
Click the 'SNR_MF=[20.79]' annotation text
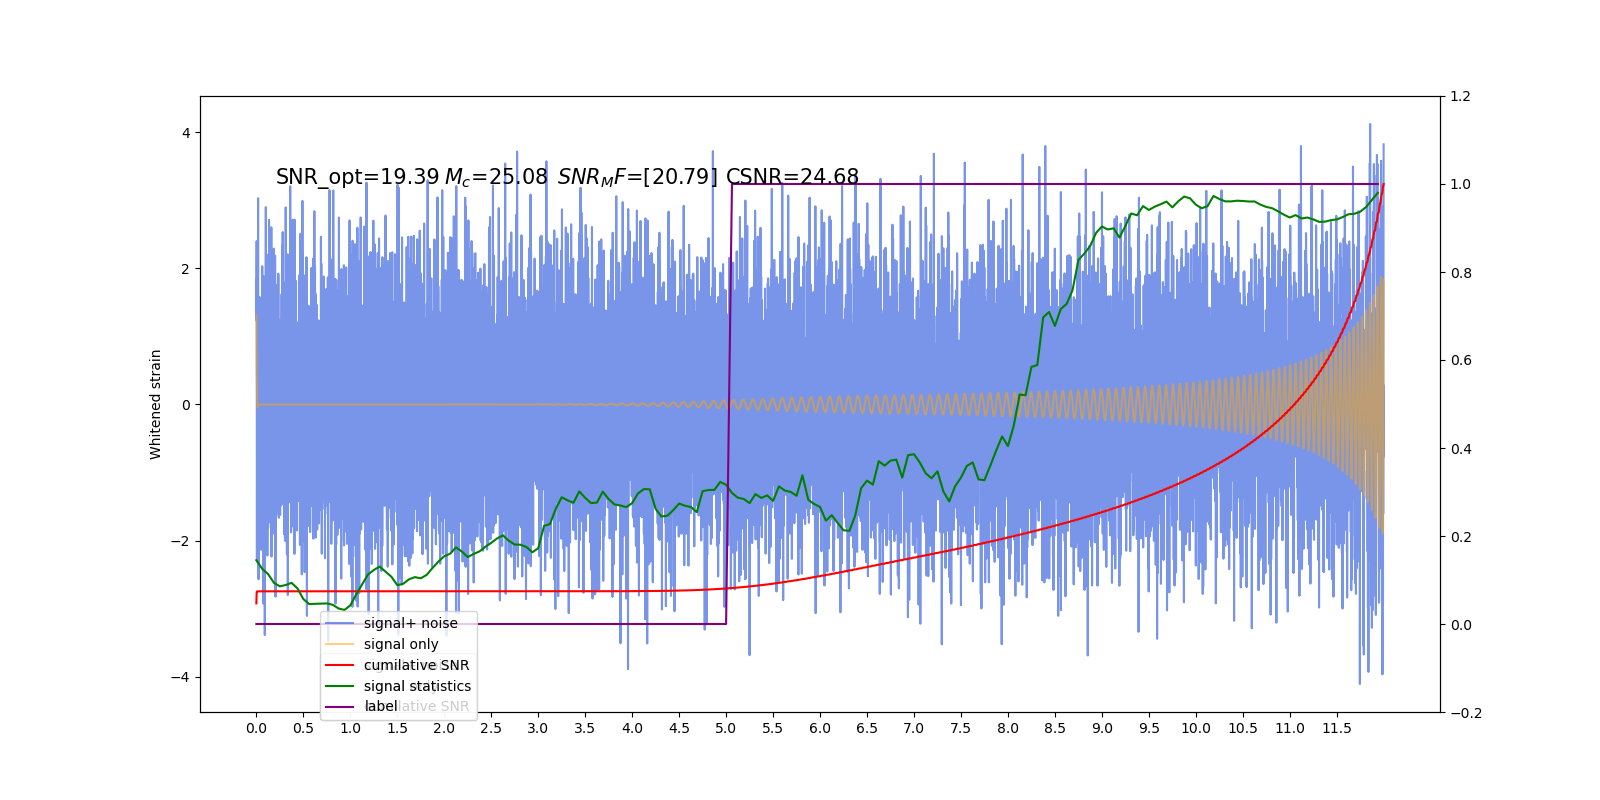click(x=637, y=177)
